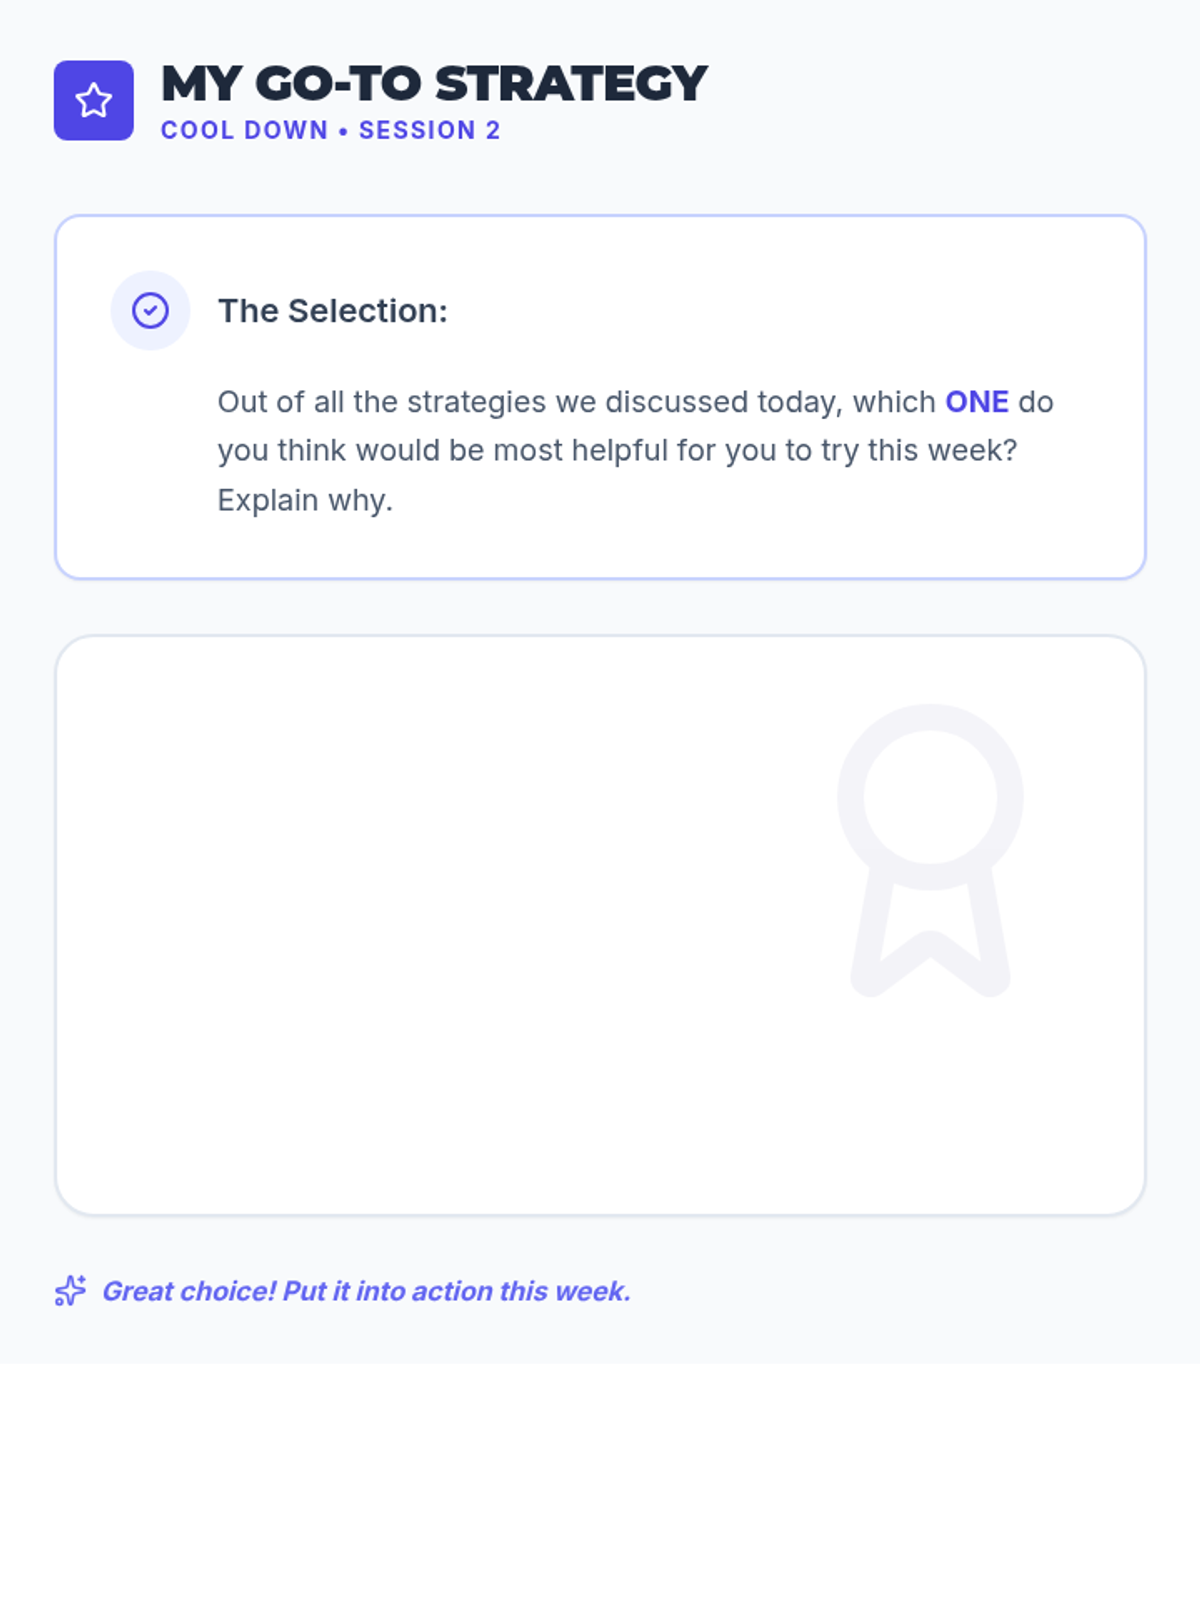The image size is (1200, 1600).
Task: Click the word "STRATEGY" in the title
Action: [571, 84]
